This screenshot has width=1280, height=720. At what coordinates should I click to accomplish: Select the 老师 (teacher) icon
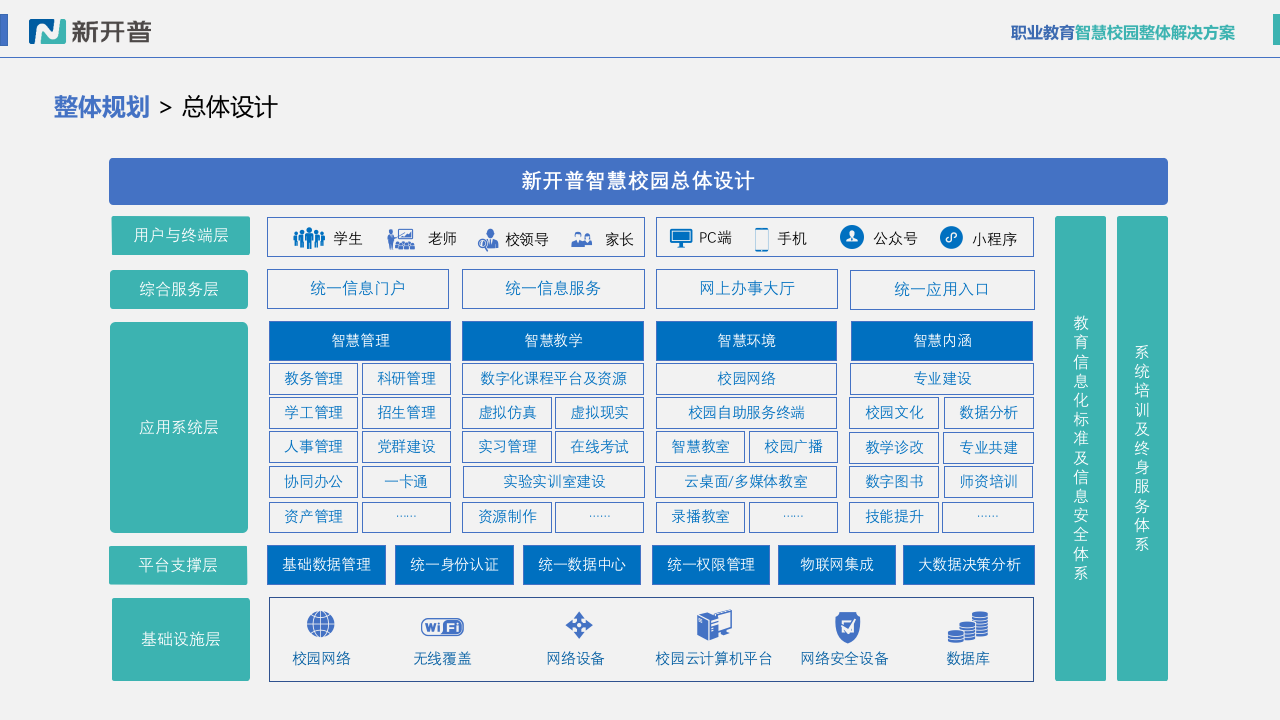pos(404,237)
